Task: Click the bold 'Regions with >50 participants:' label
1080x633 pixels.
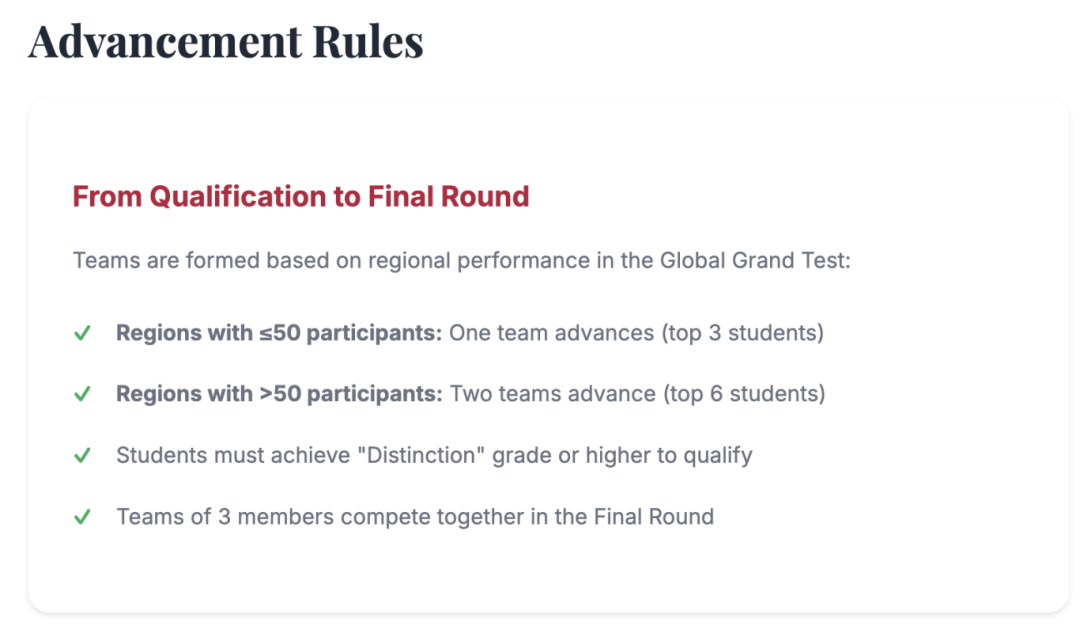Action: [x=279, y=394]
